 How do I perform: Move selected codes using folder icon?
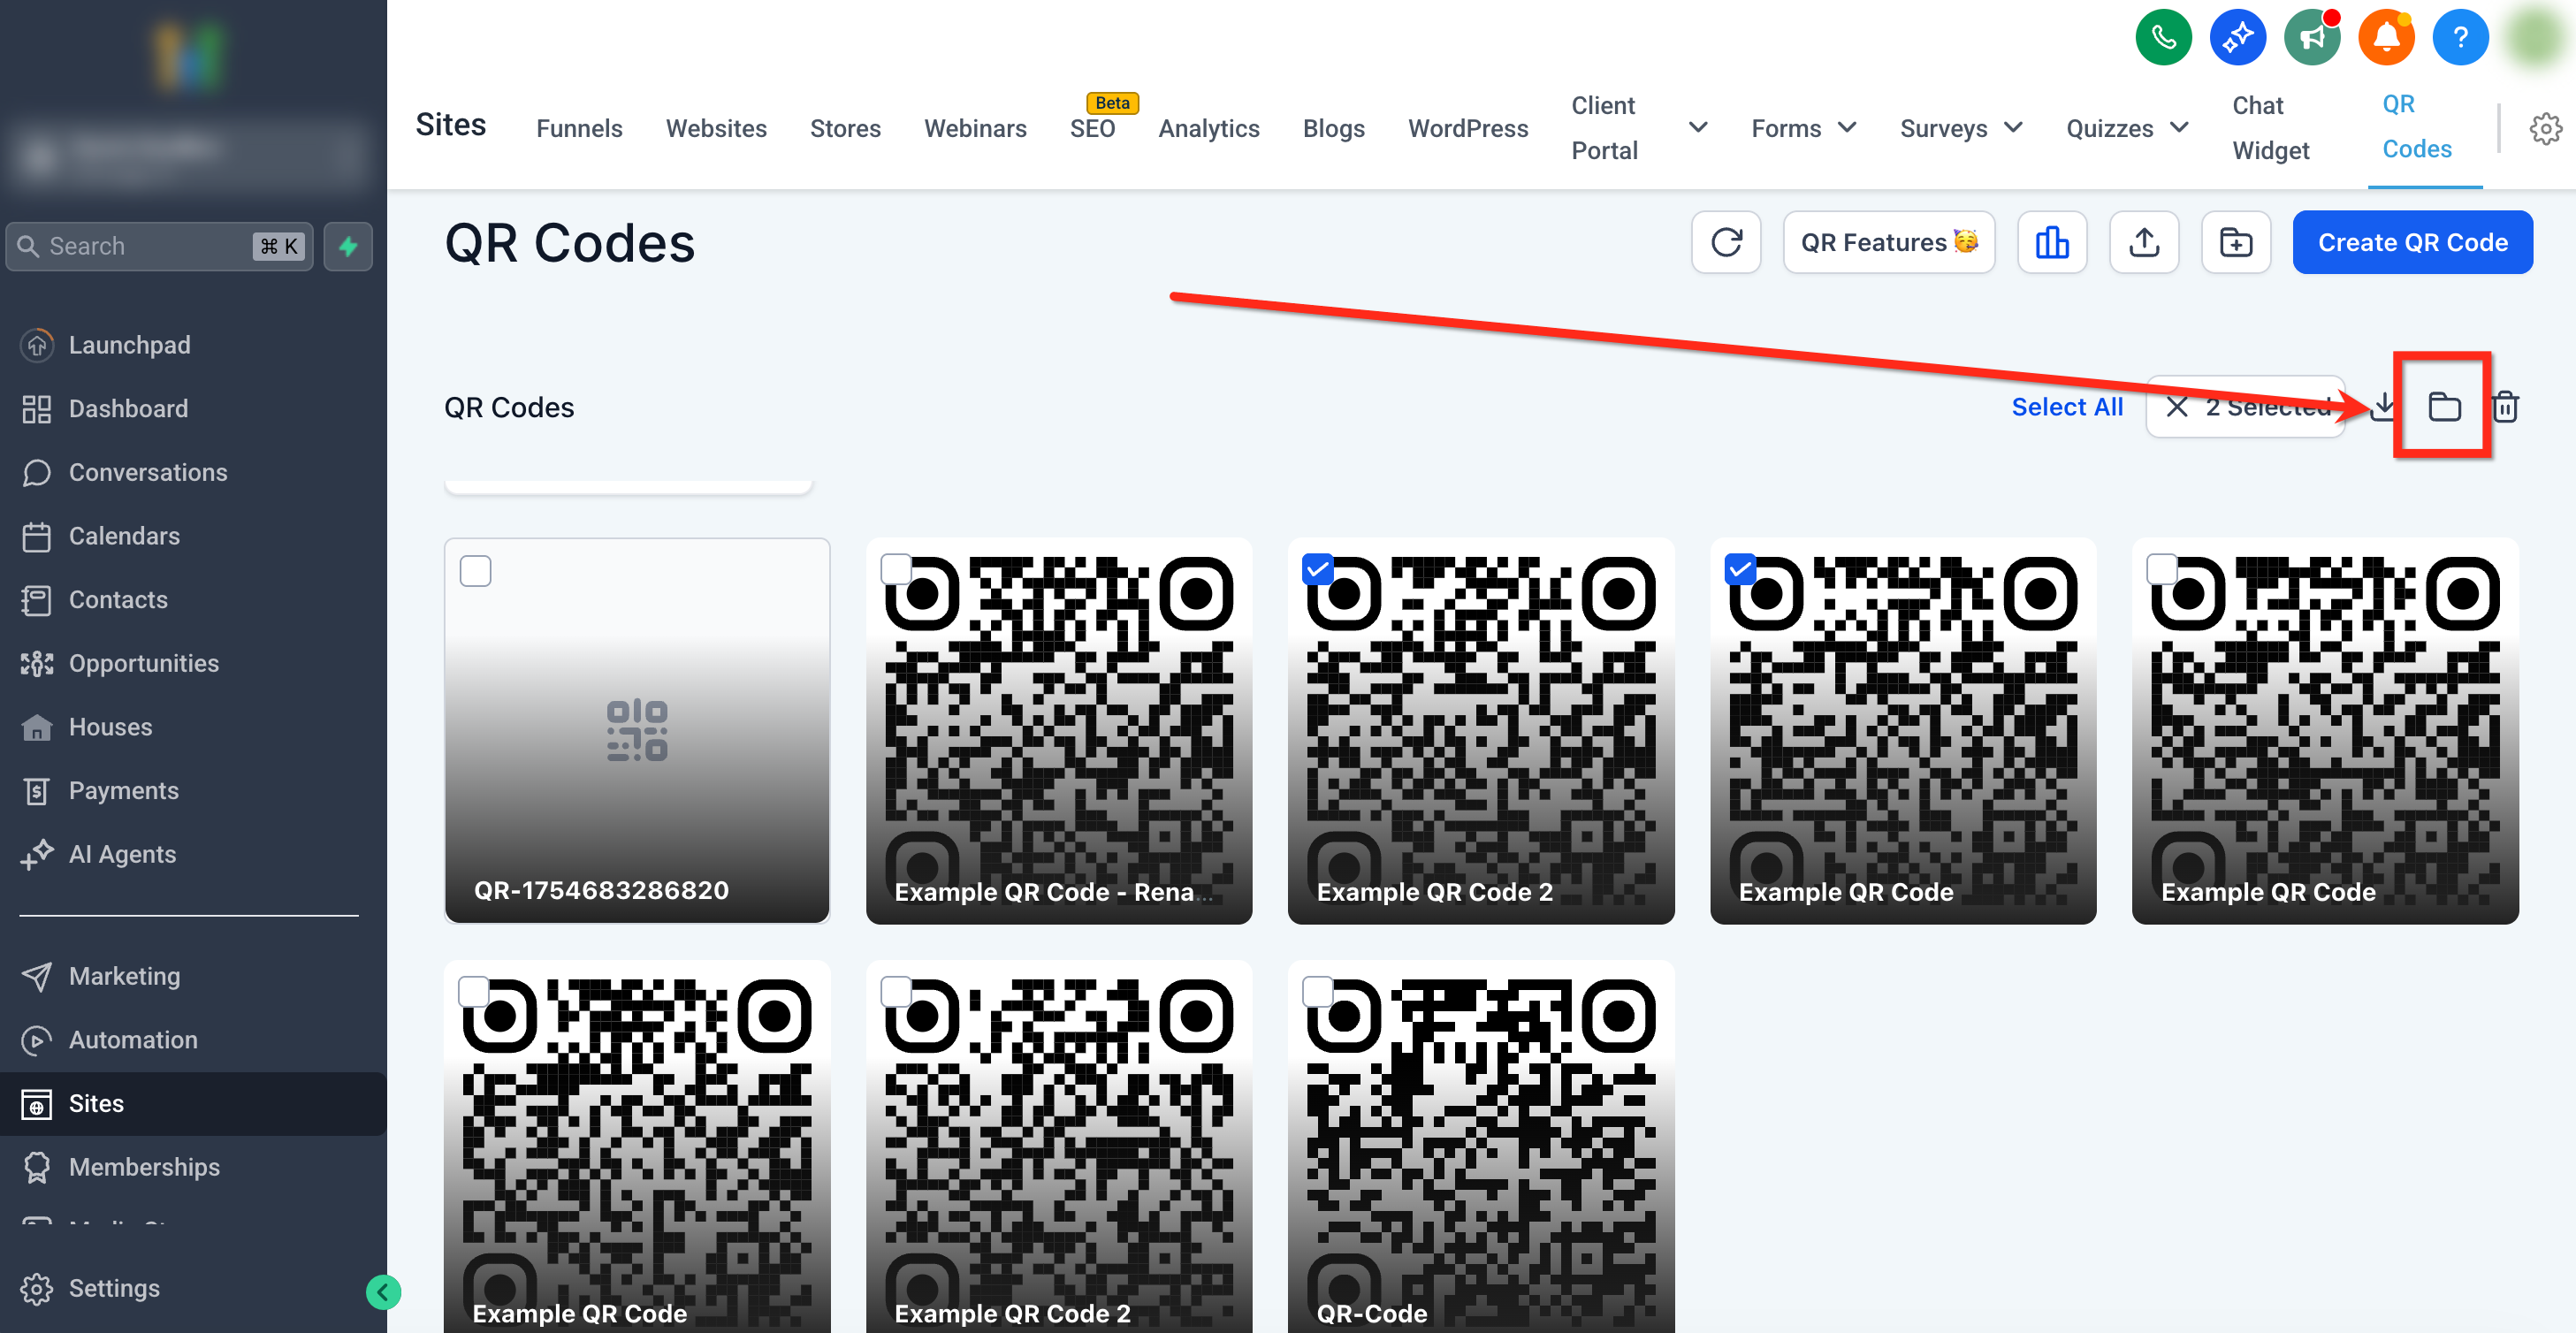pos(2443,407)
